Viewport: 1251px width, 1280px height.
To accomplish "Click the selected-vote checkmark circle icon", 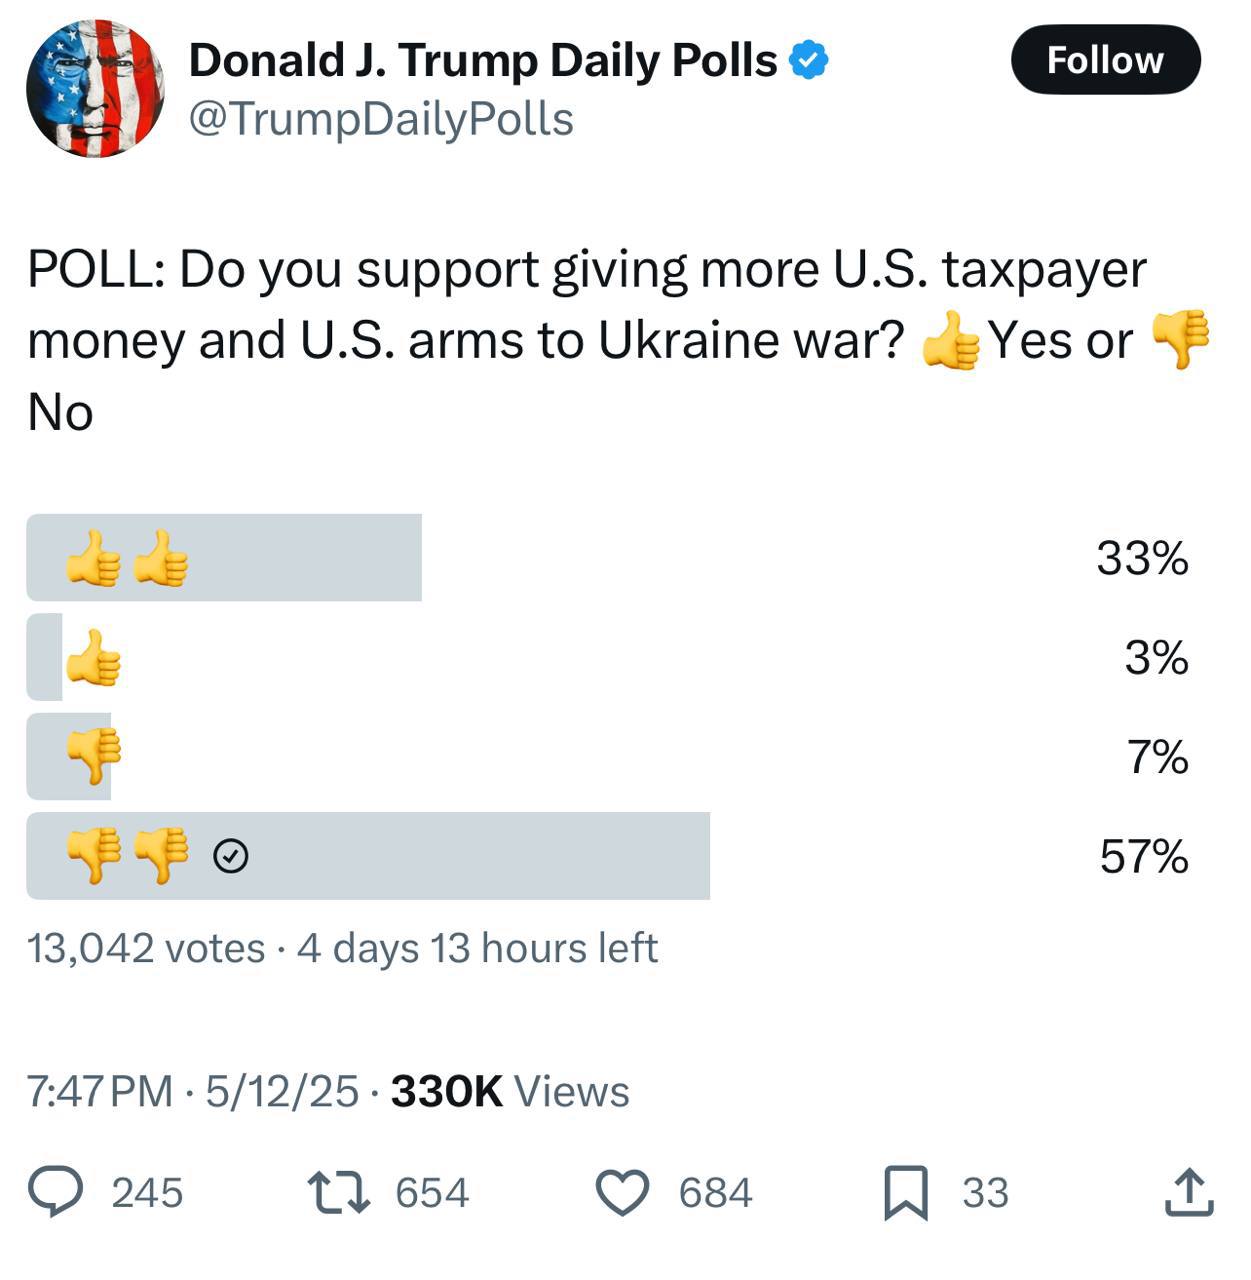I will click(x=231, y=856).
